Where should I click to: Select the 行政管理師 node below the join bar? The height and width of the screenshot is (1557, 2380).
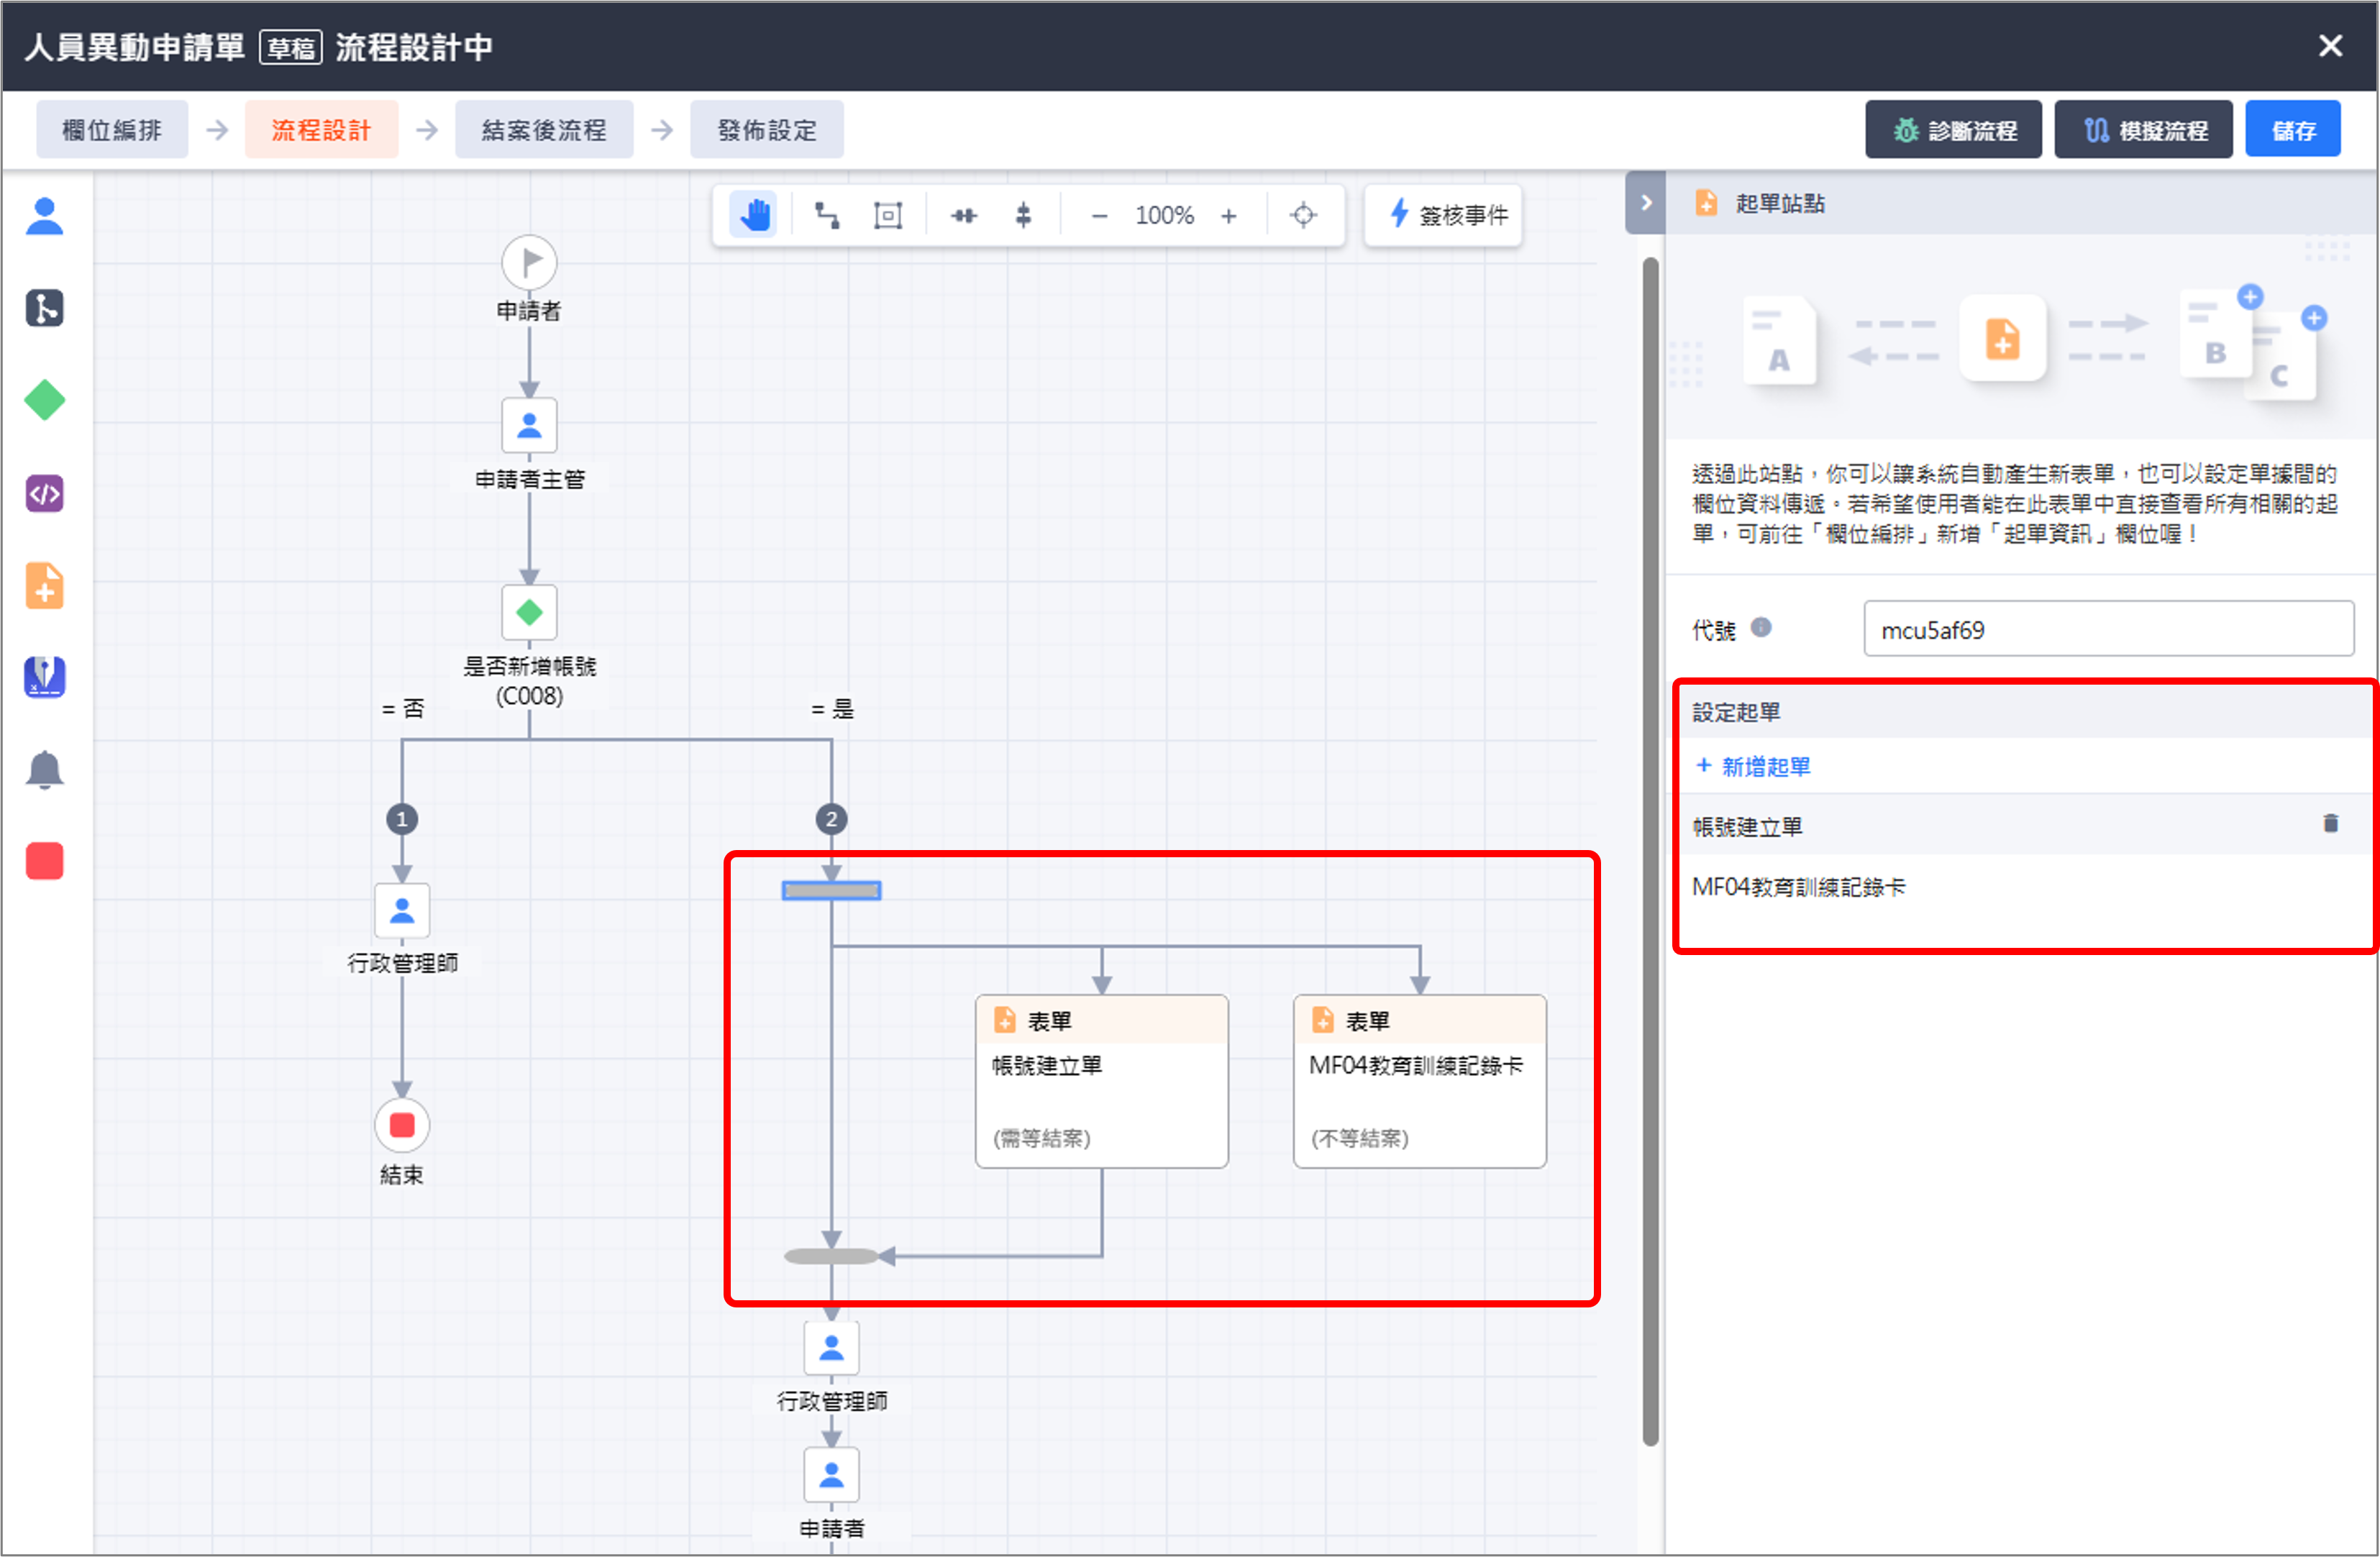point(831,1348)
